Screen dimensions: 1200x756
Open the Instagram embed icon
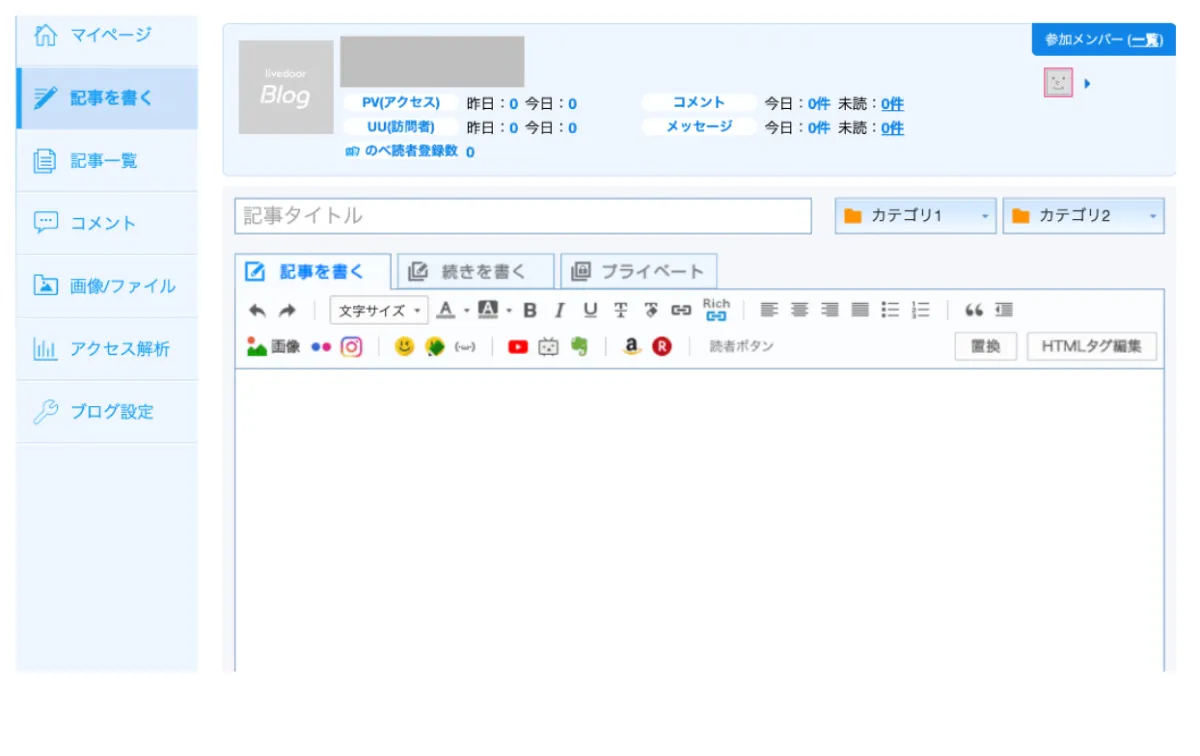351,346
